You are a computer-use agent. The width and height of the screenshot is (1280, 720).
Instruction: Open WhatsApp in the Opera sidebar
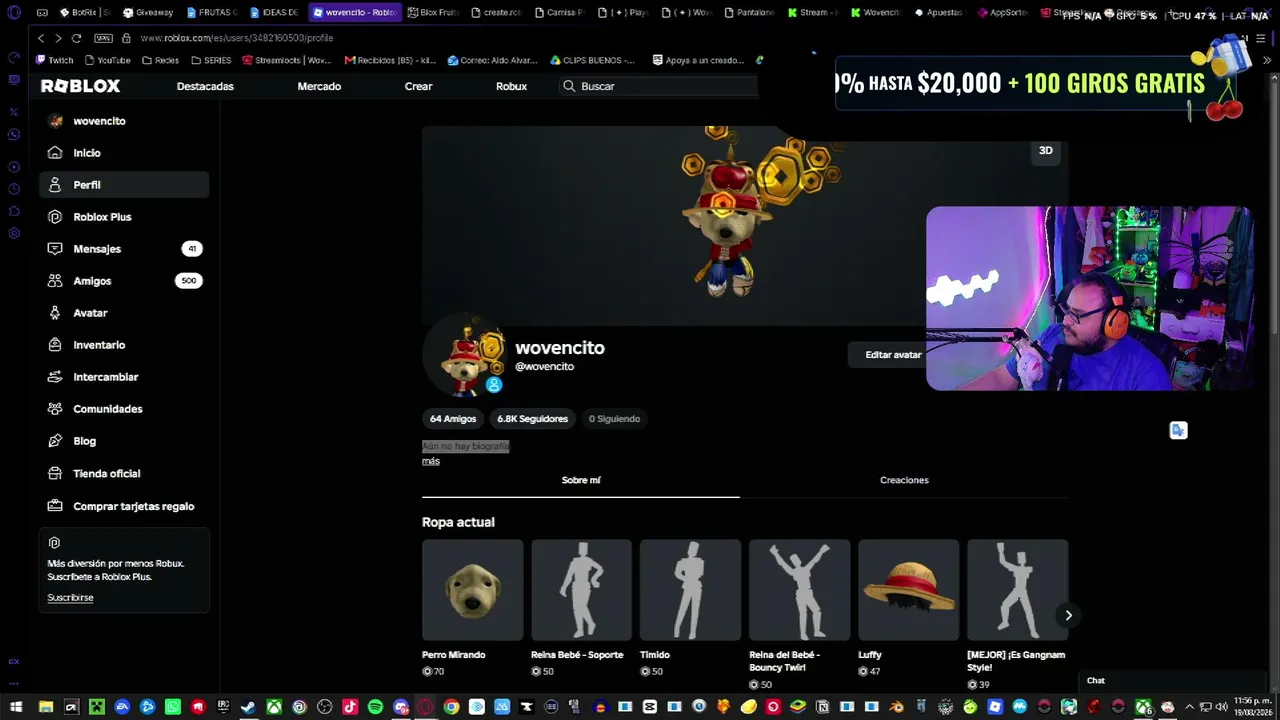pos(14,134)
